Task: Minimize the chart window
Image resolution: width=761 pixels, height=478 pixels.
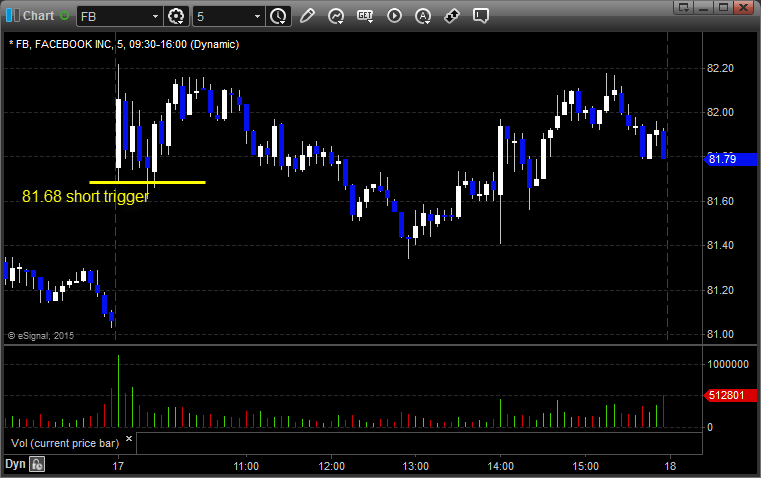Action: tap(704, 7)
